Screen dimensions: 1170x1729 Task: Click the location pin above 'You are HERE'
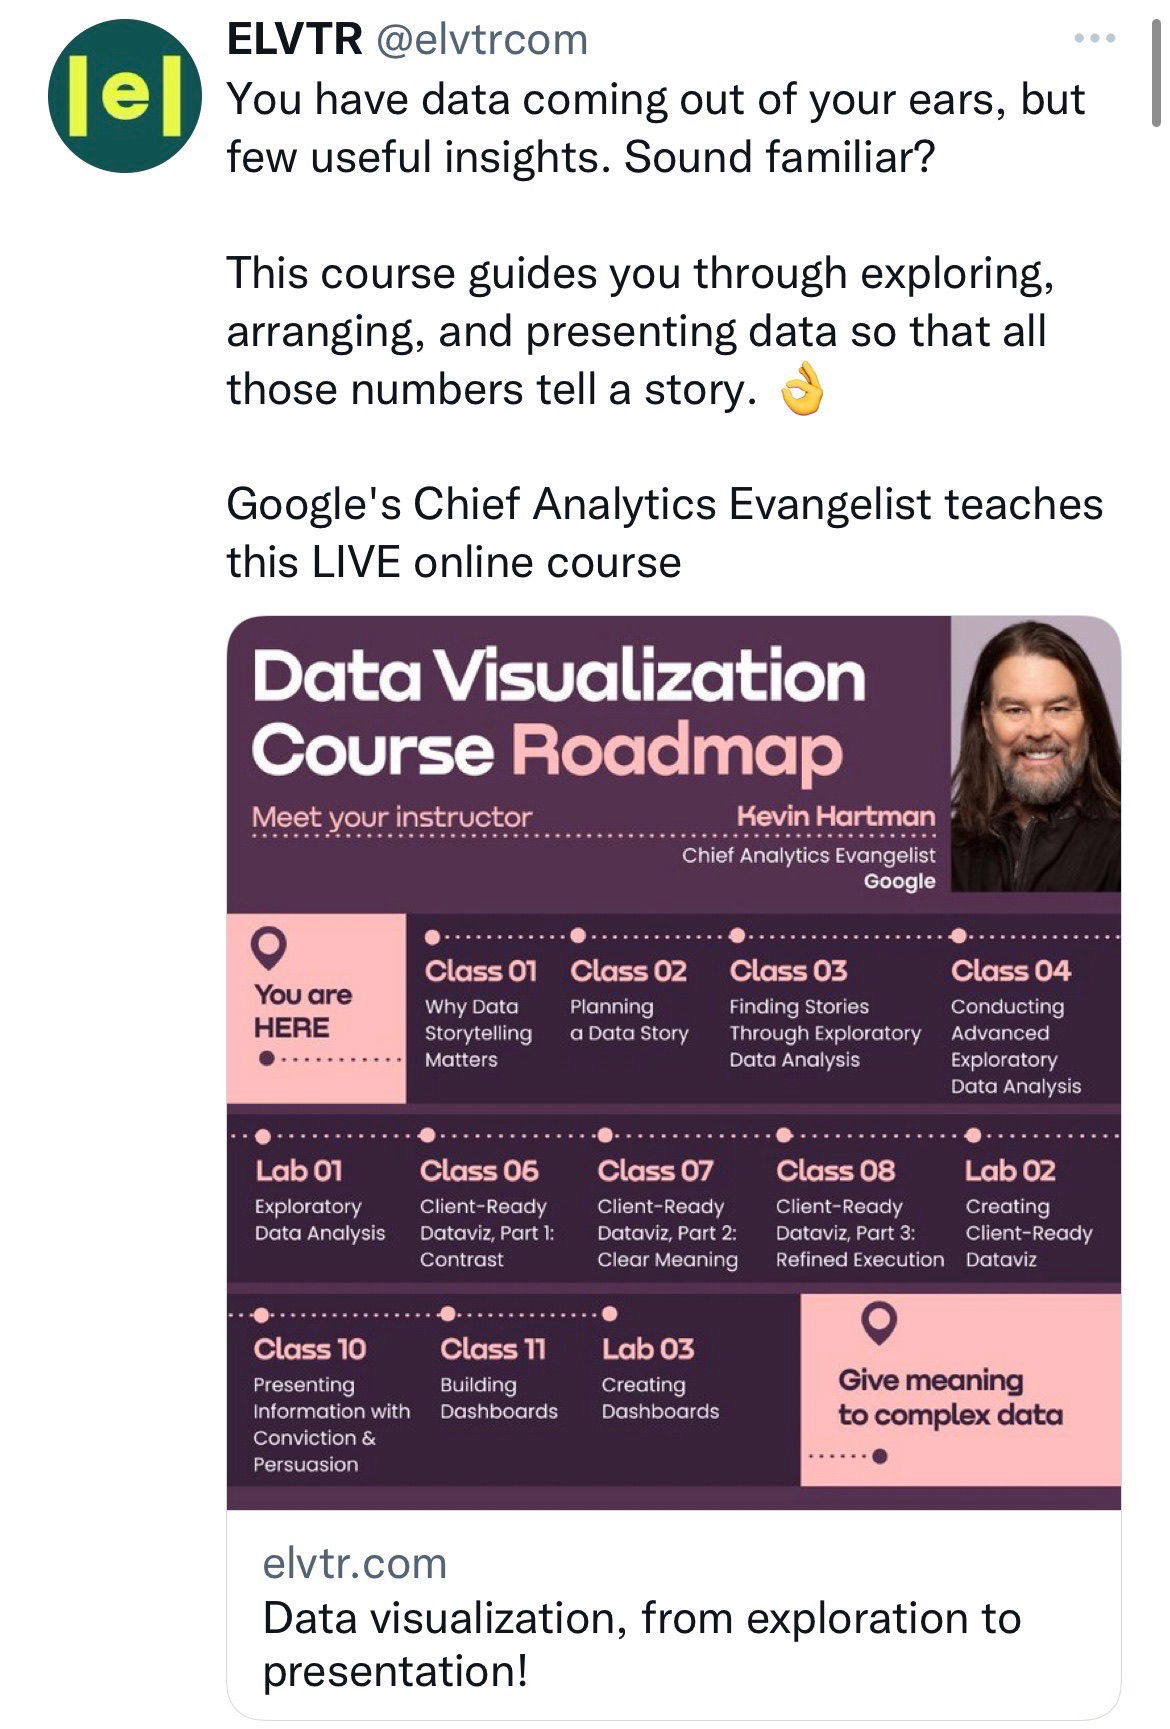click(x=269, y=947)
